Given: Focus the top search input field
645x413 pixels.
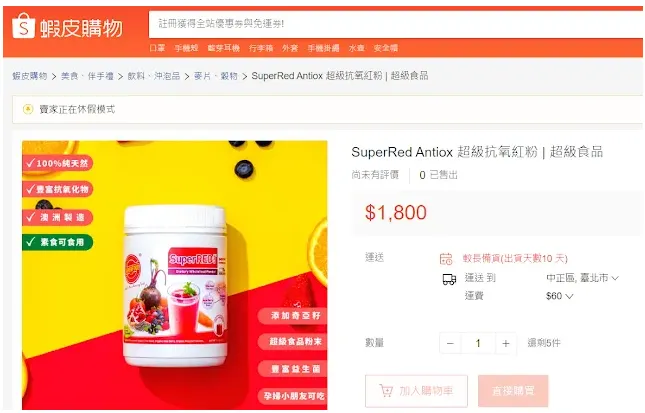Looking at the screenshot, I should point(396,24).
